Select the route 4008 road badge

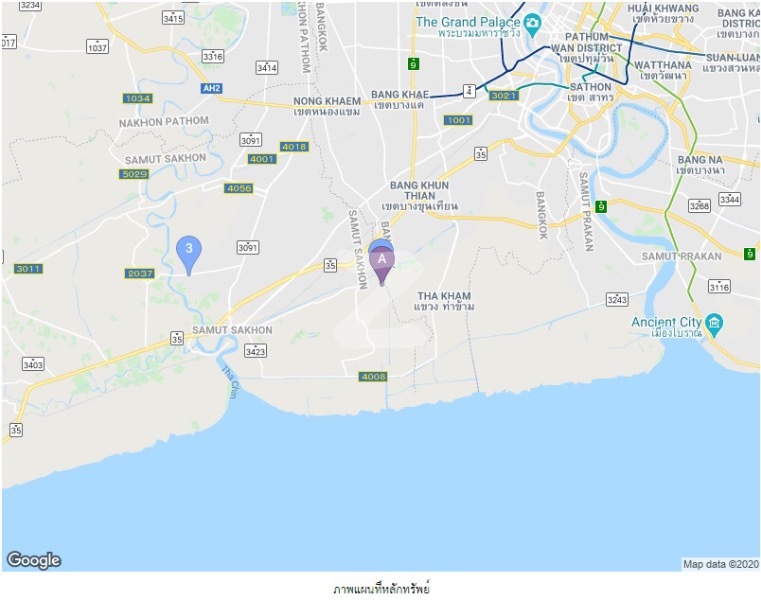pyautogui.click(x=373, y=376)
